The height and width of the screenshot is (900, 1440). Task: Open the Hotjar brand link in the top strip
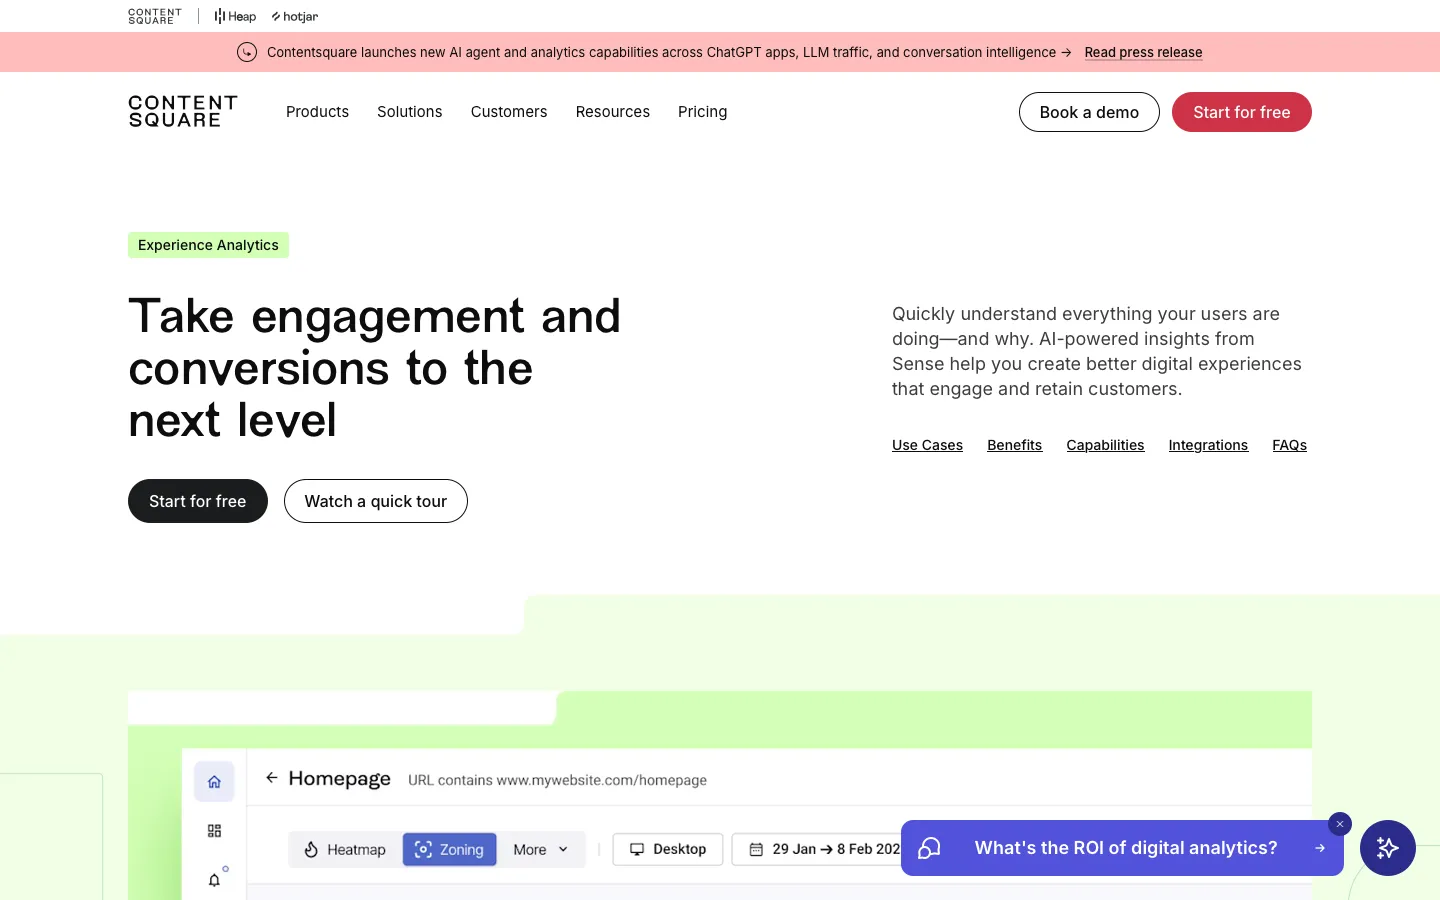coord(295,16)
